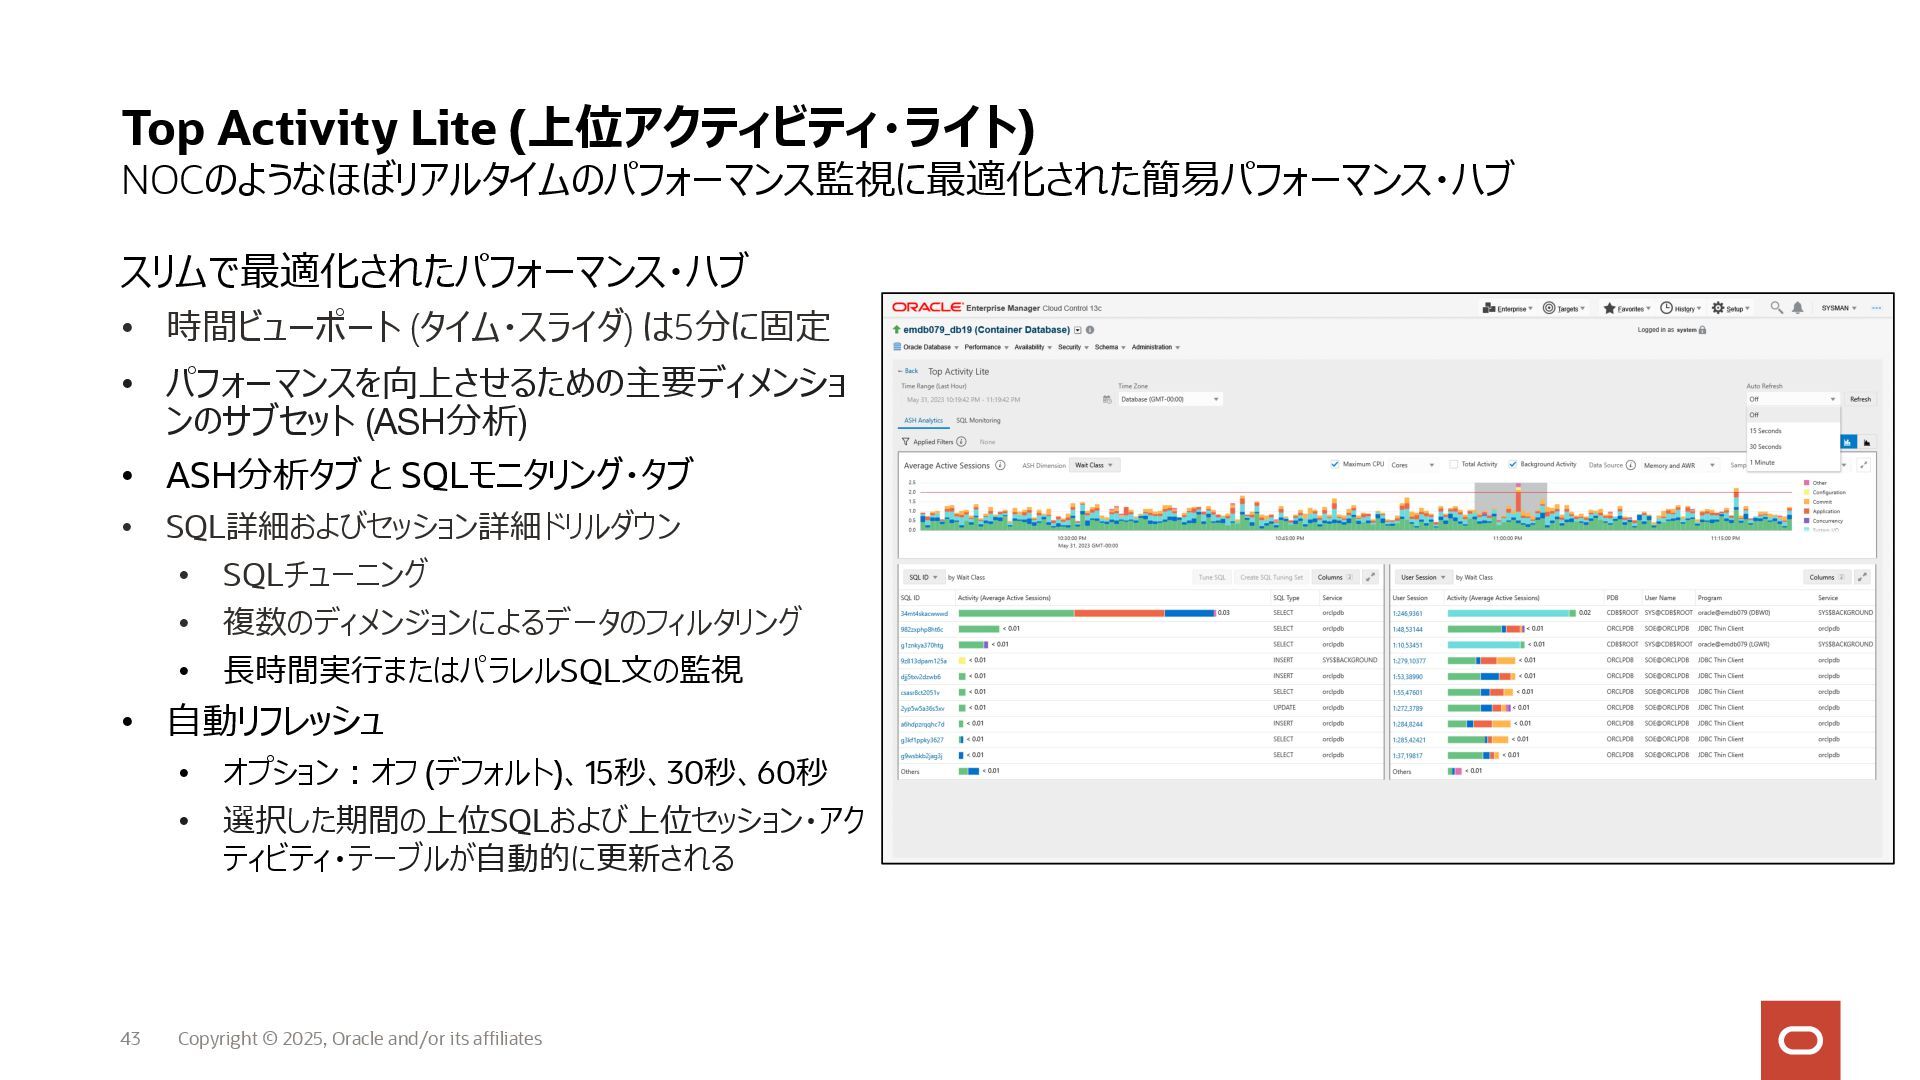Click the time range calendar icon
Viewport: 1920px width, 1080px height.
coord(1107,399)
